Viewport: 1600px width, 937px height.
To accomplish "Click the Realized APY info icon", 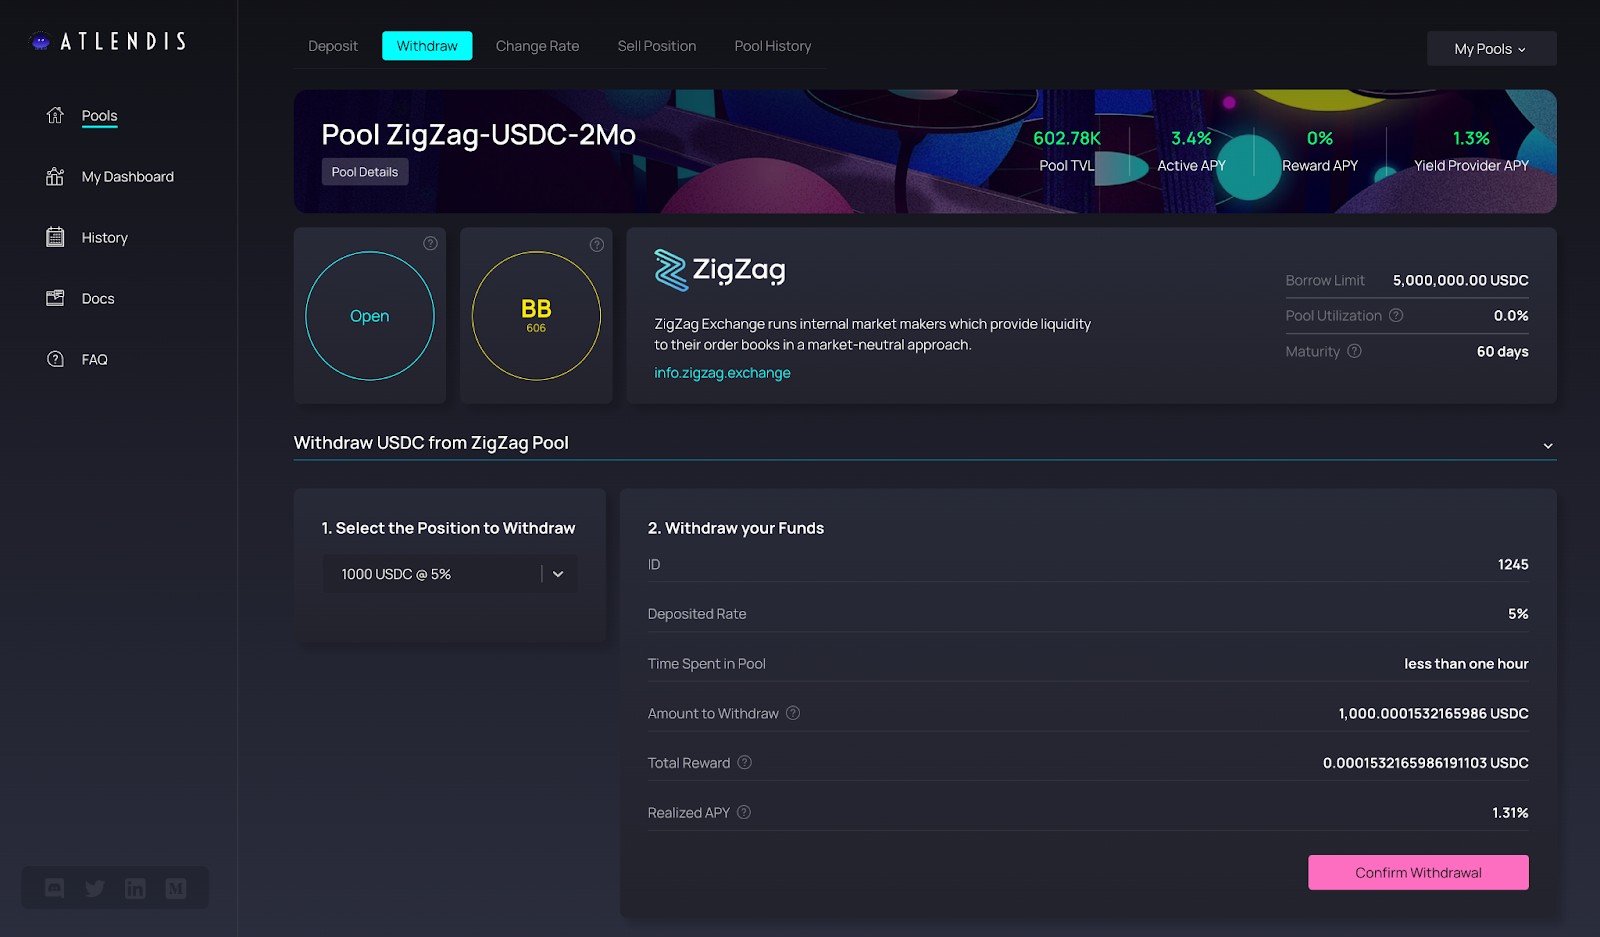I will click(x=744, y=812).
